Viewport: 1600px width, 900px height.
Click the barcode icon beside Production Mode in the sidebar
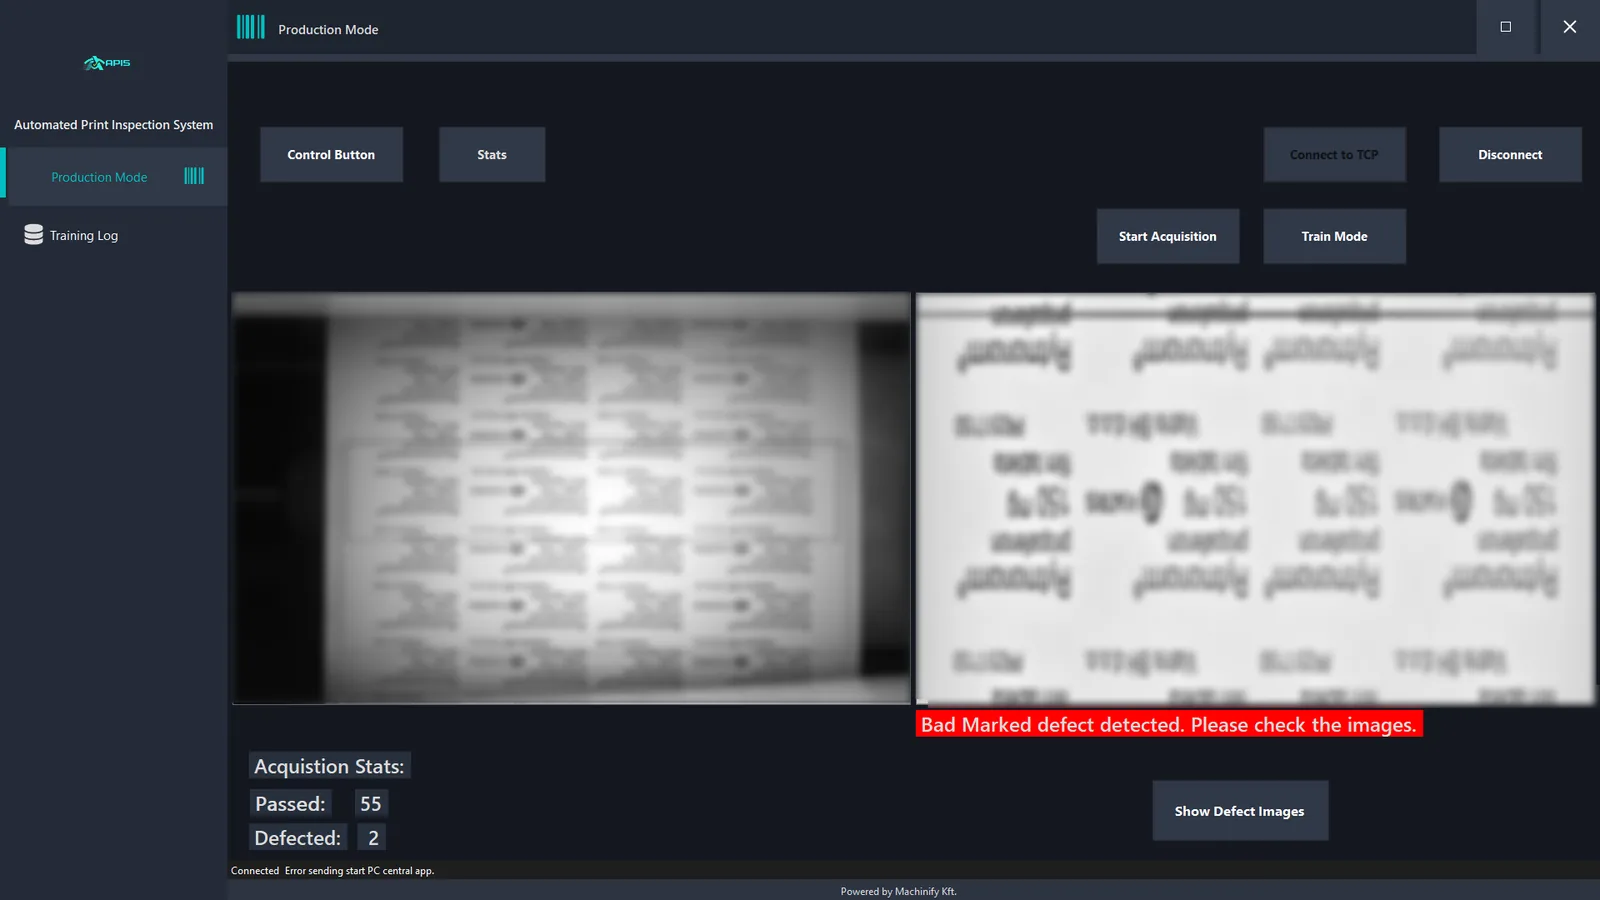point(194,176)
